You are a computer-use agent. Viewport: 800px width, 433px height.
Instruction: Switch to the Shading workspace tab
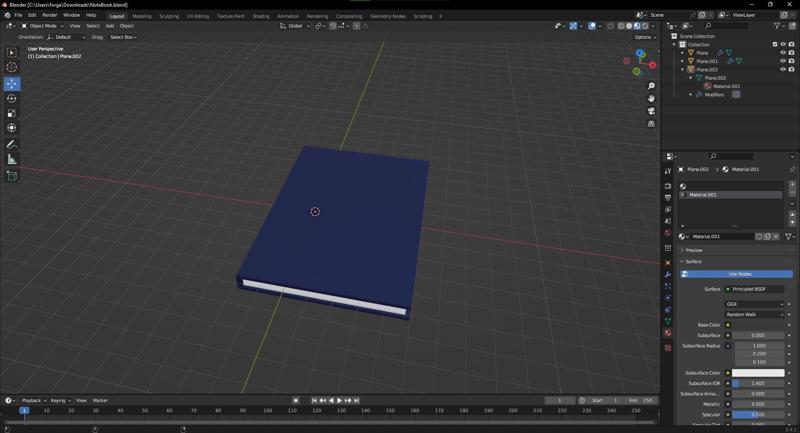tap(261, 16)
